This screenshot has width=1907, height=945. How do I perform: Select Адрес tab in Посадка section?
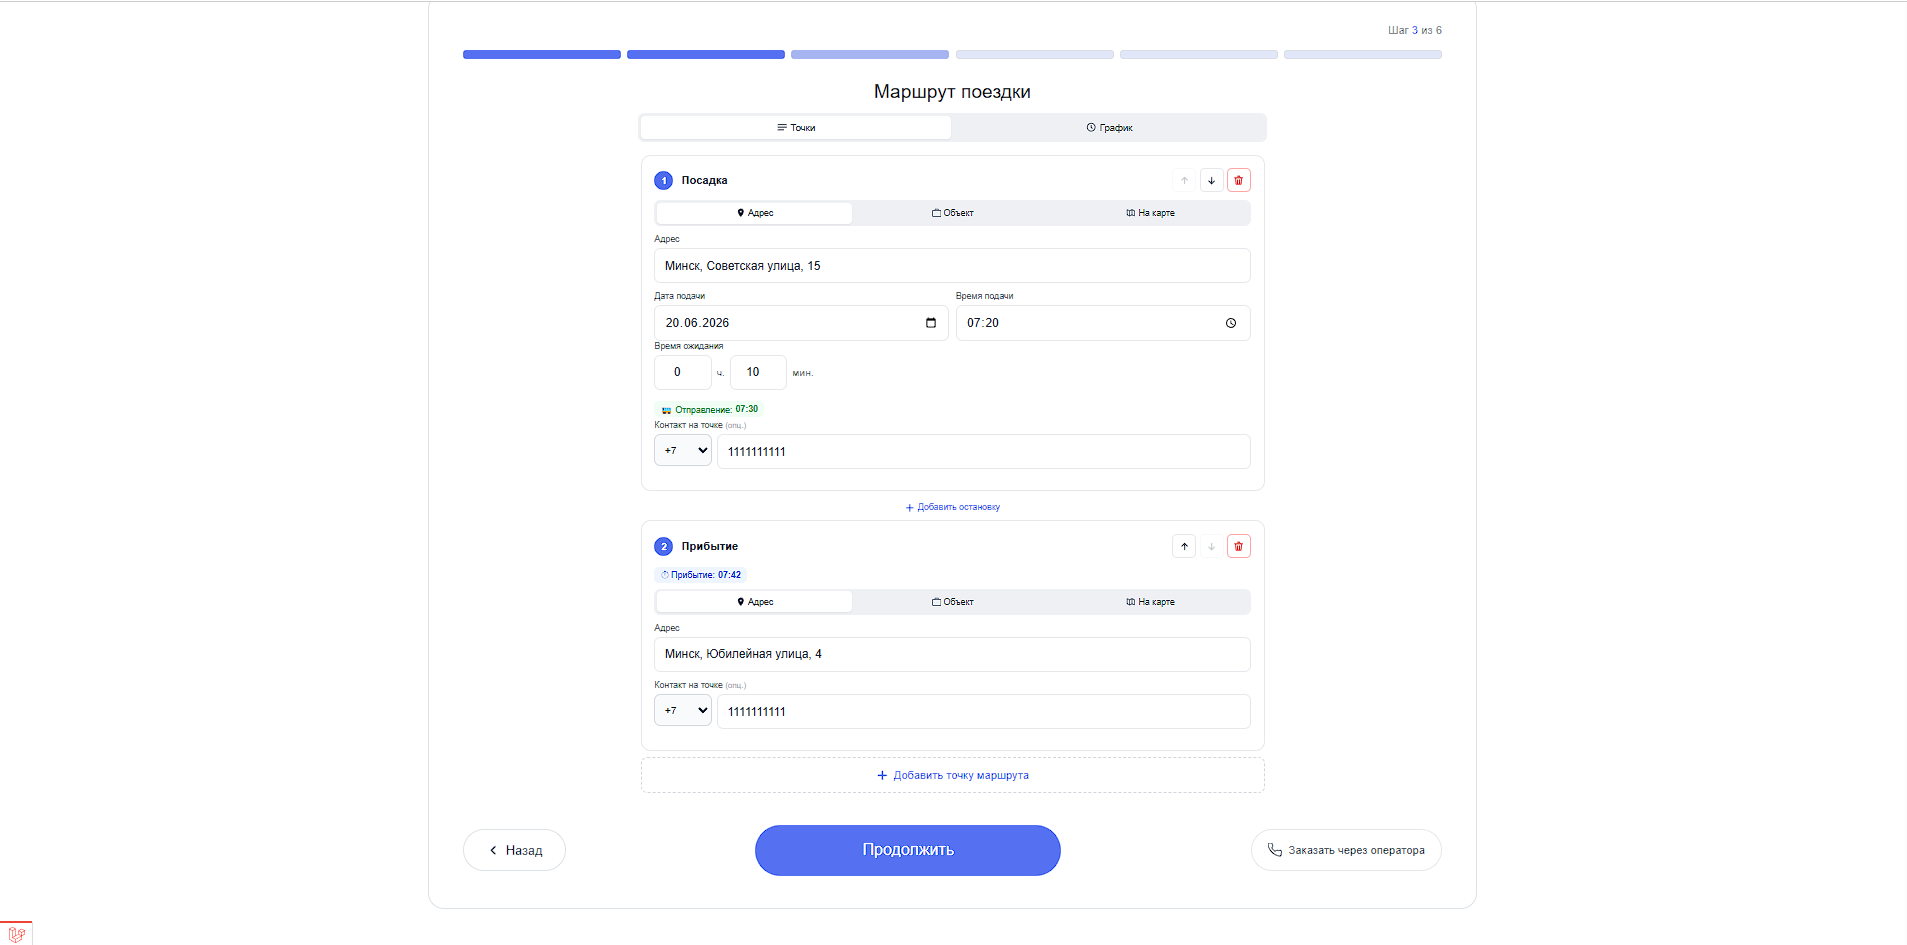[755, 213]
